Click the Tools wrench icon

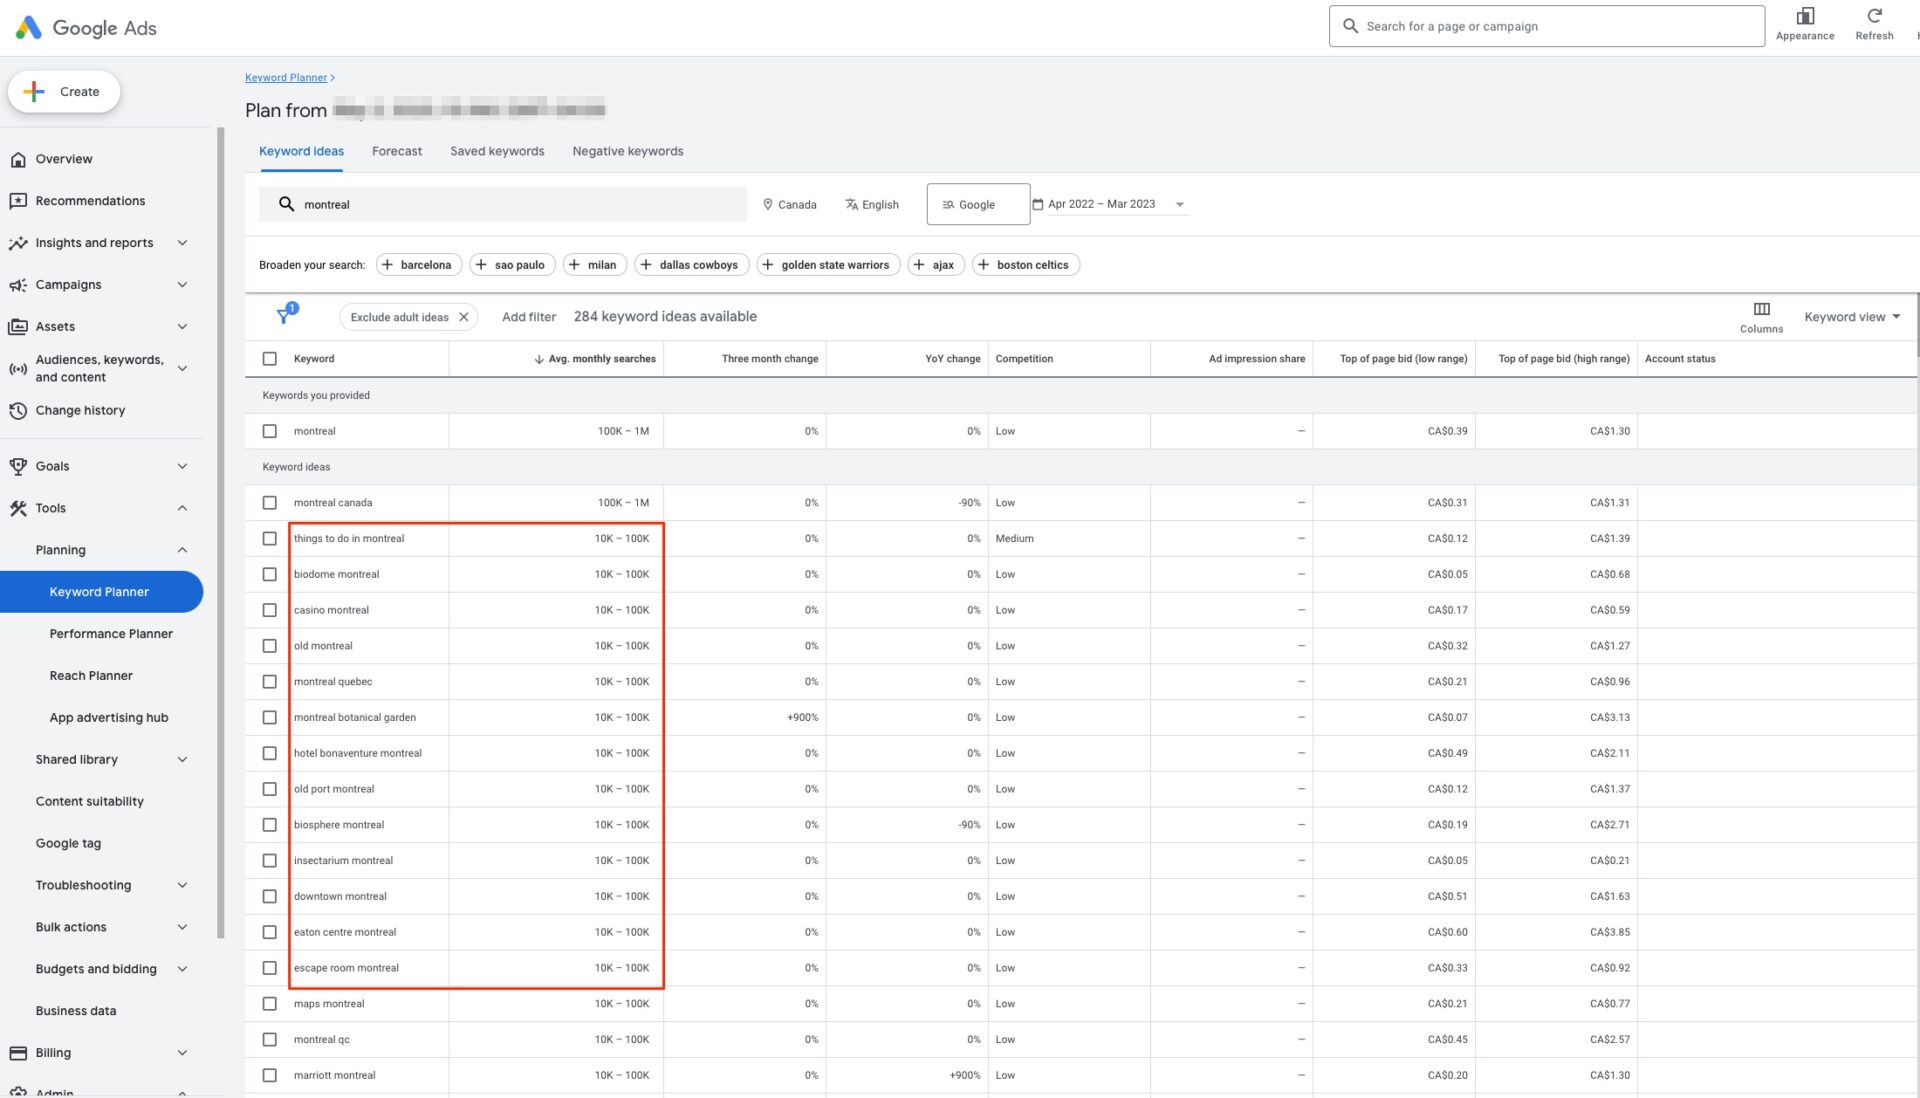[x=18, y=508]
